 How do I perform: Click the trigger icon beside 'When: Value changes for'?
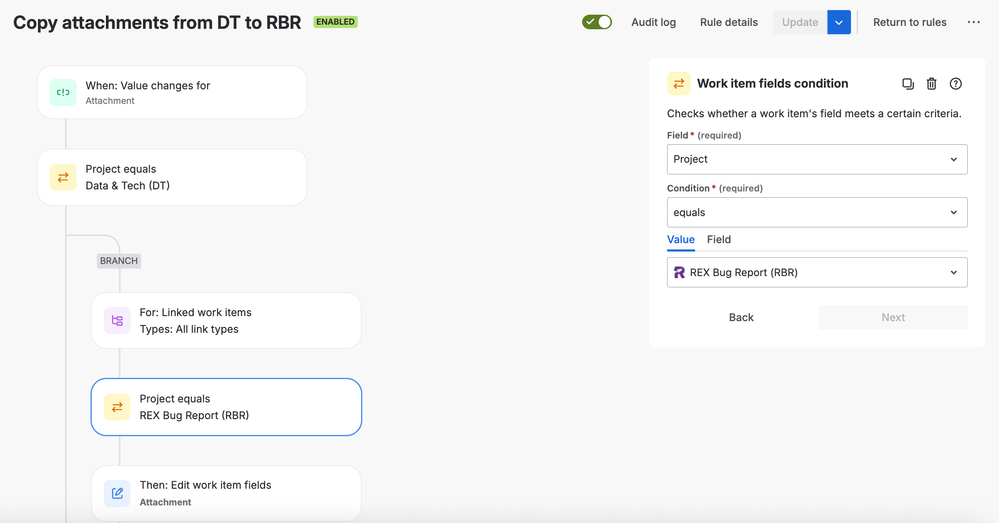[63, 92]
